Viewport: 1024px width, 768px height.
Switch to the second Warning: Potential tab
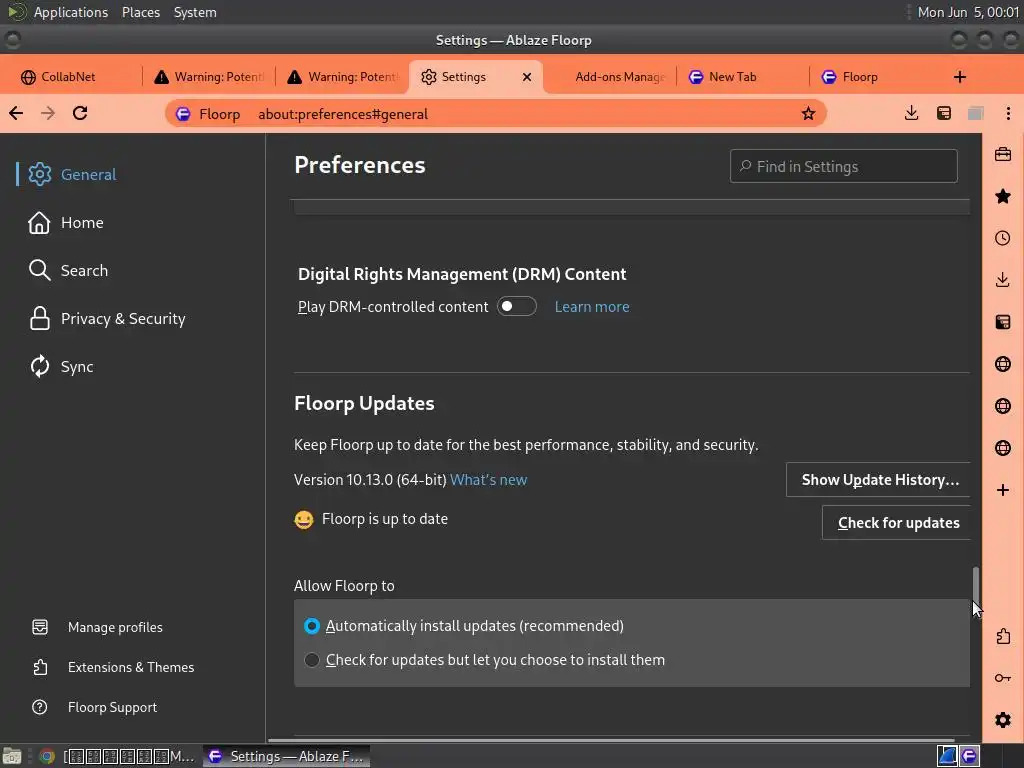click(x=343, y=77)
